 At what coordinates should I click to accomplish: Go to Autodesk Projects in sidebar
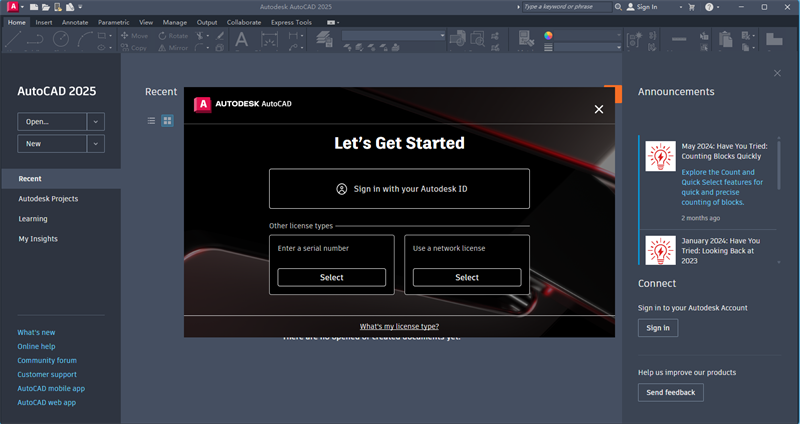[x=48, y=199]
